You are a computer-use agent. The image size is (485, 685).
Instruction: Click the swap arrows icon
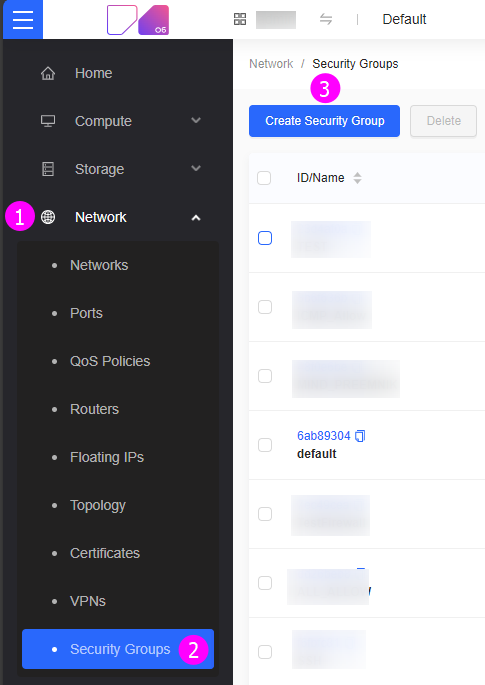(326, 19)
